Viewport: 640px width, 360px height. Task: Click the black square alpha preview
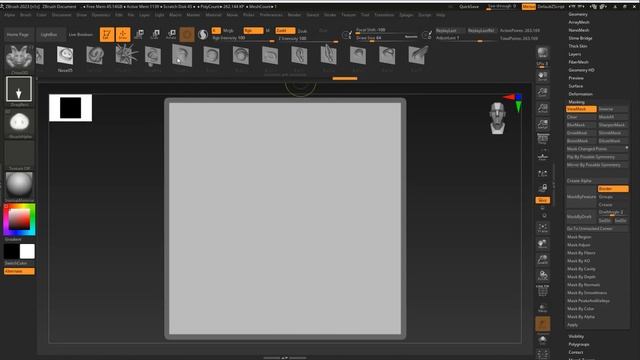click(70, 108)
